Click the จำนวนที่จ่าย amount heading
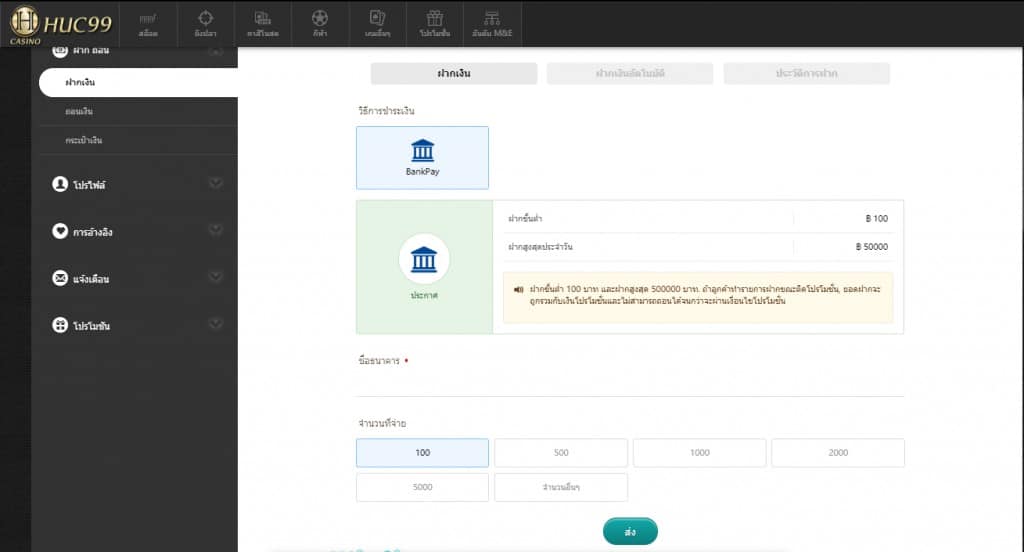This screenshot has height=552, width=1024. coord(382,423)
